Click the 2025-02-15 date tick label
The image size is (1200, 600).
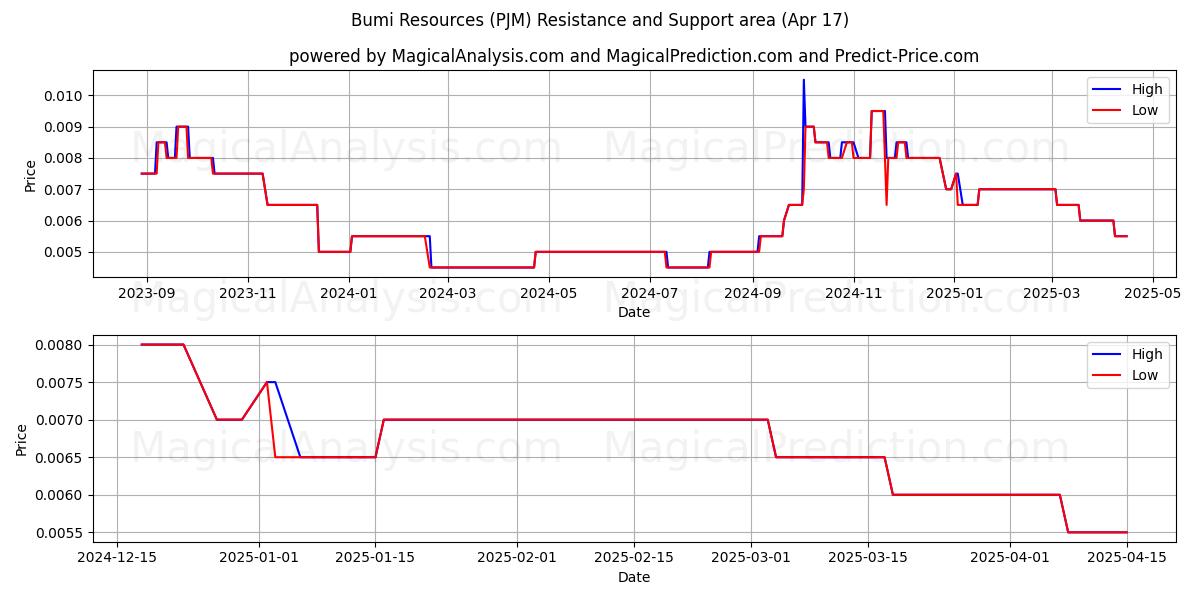pyautogui.click(x=634, y=559)
